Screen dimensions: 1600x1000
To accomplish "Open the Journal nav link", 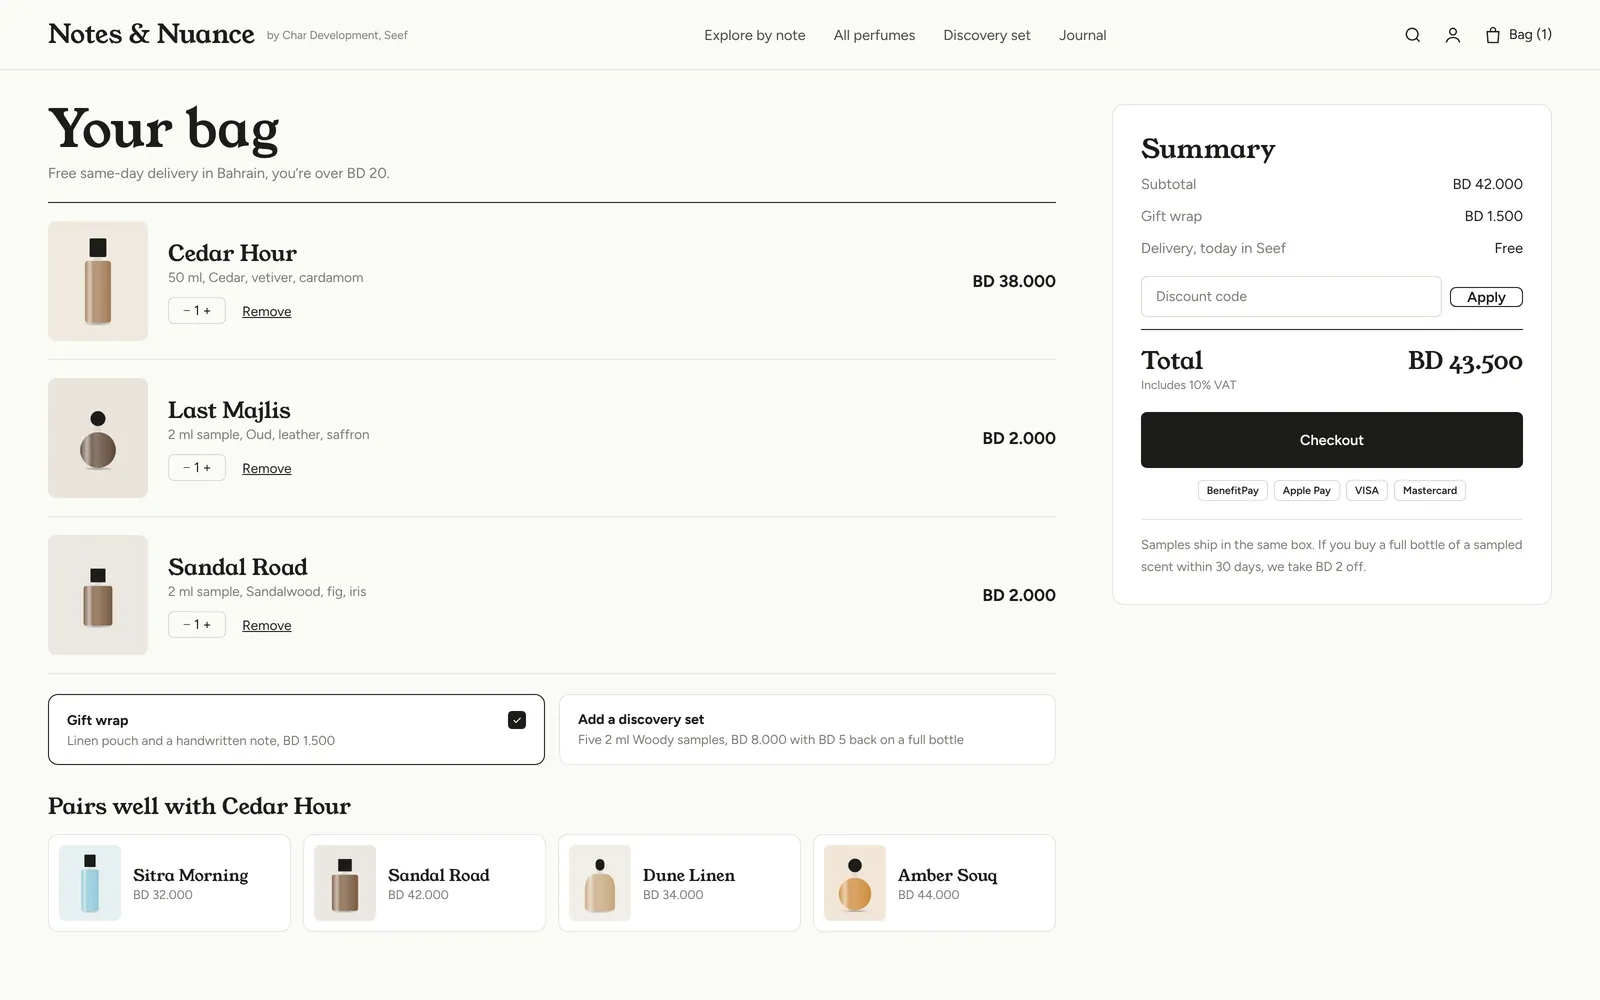I will (1083, 35).
